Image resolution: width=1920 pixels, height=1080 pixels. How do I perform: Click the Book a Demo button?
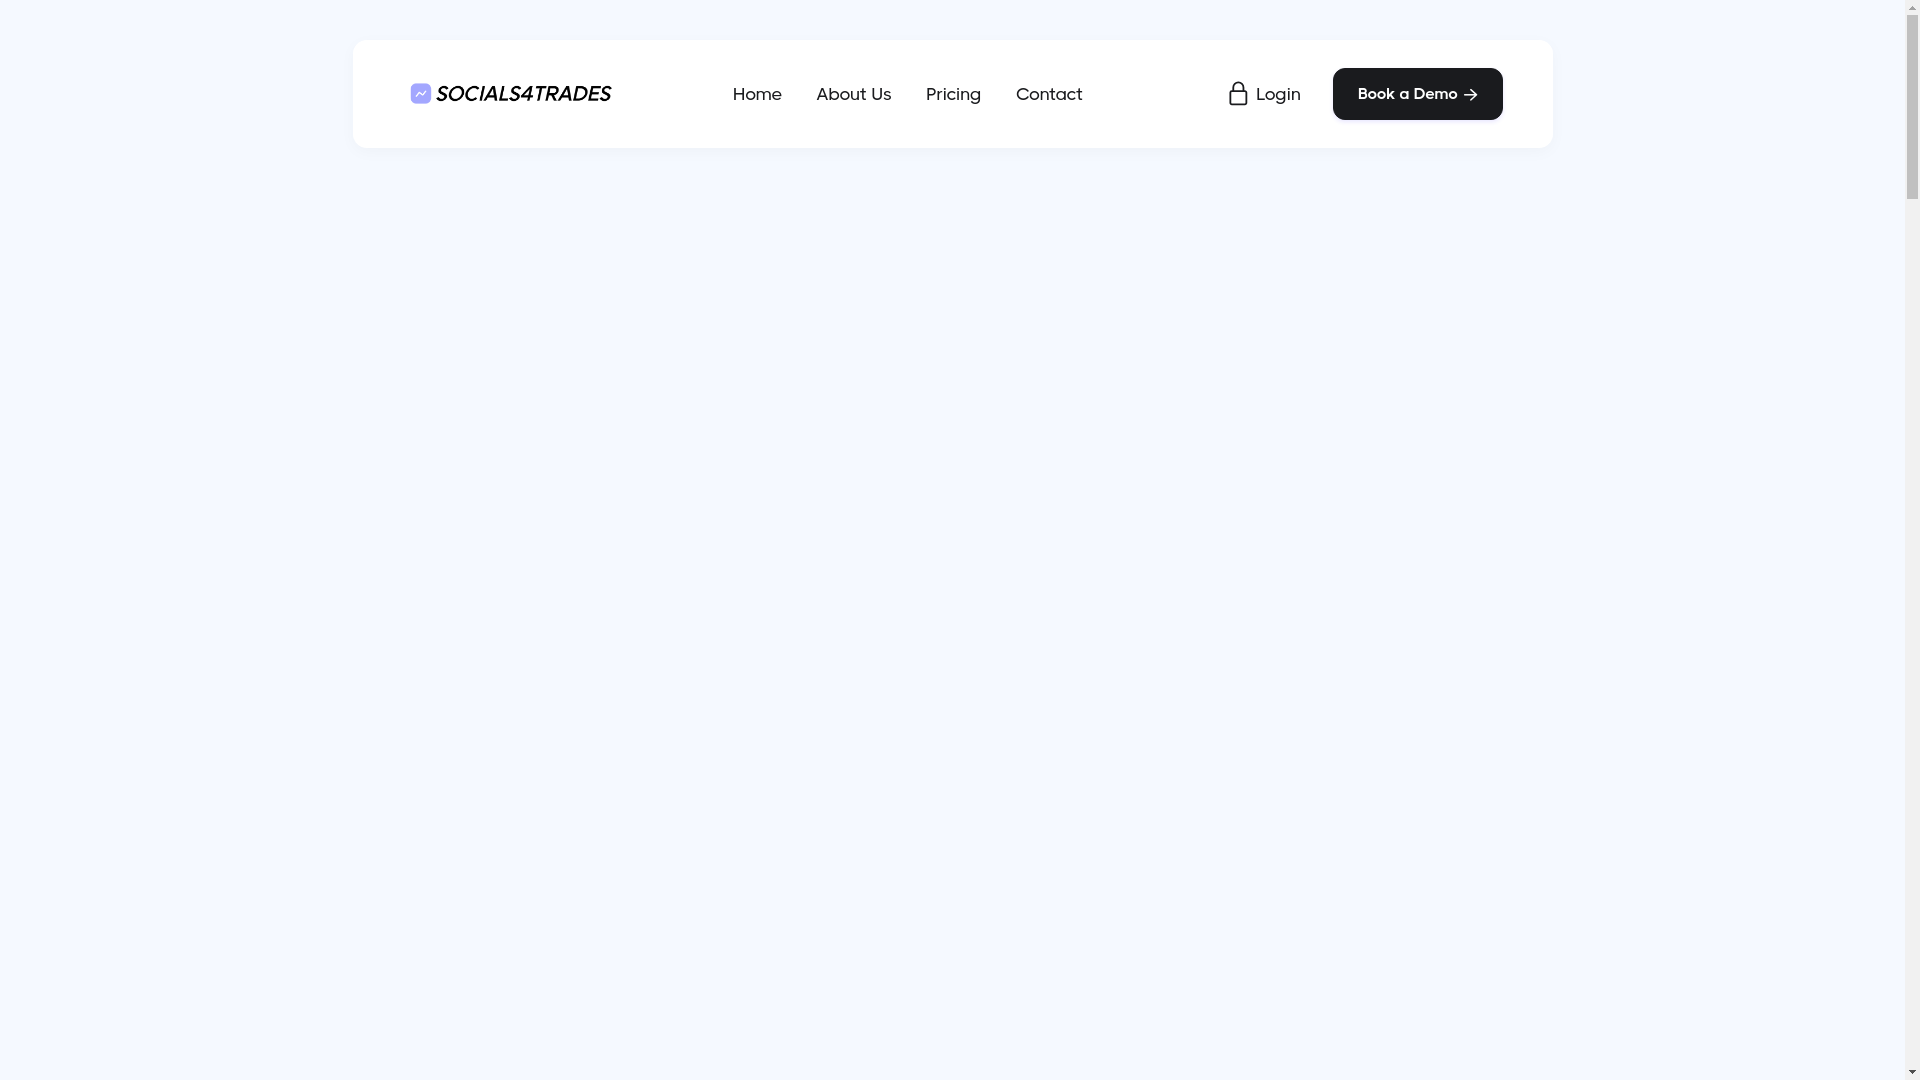pyautogui.click(x=1417, y=94)
